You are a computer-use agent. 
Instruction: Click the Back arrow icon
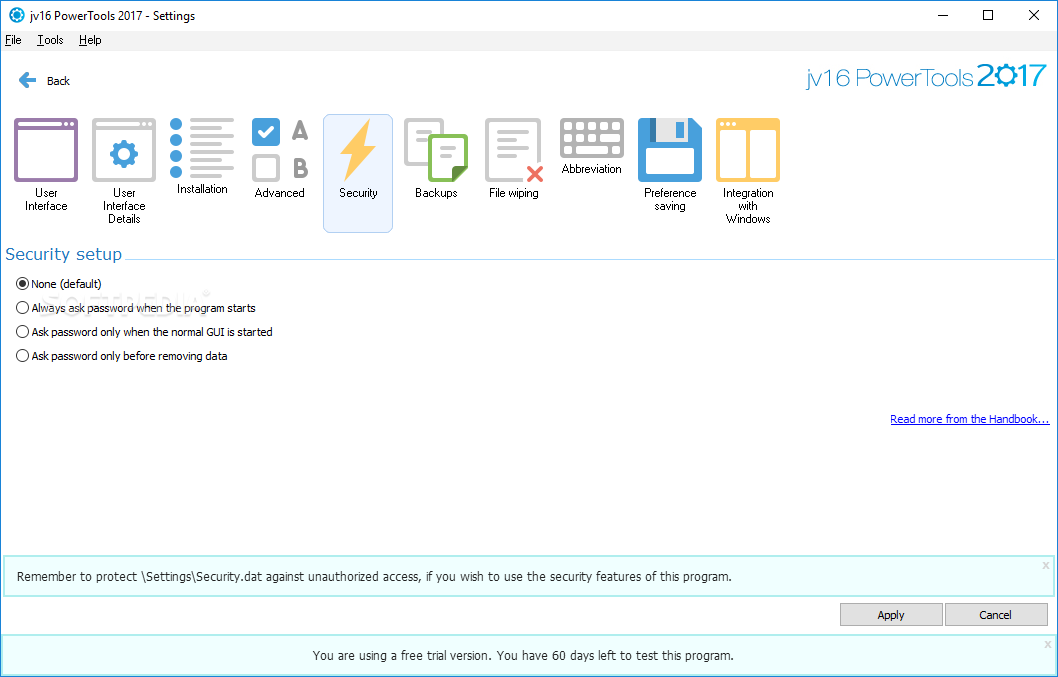[x=28, y=80]
